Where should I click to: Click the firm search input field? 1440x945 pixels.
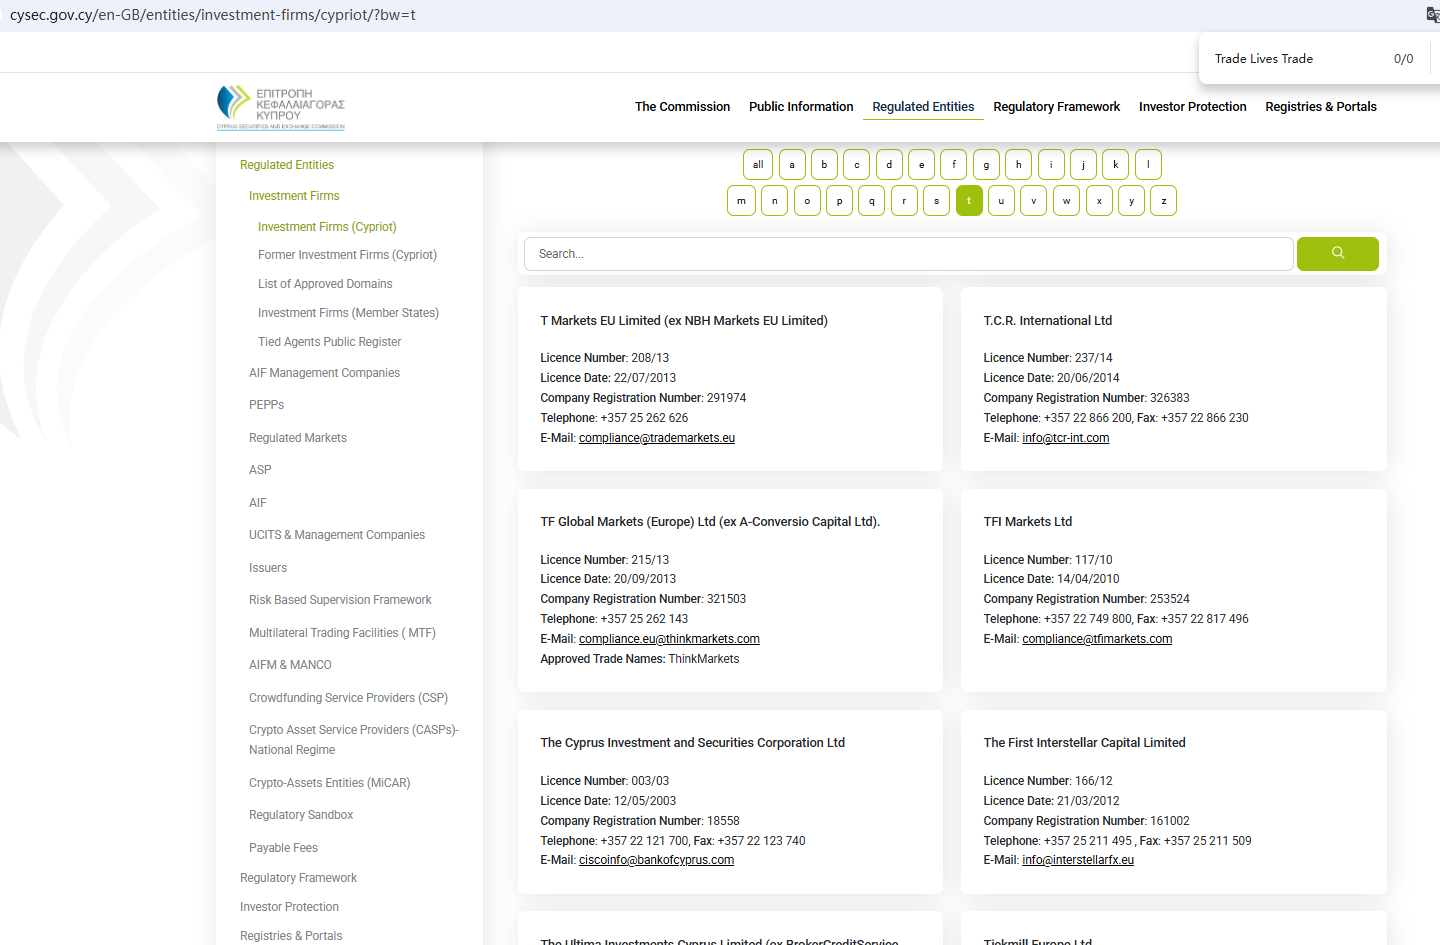pos(908,254)
